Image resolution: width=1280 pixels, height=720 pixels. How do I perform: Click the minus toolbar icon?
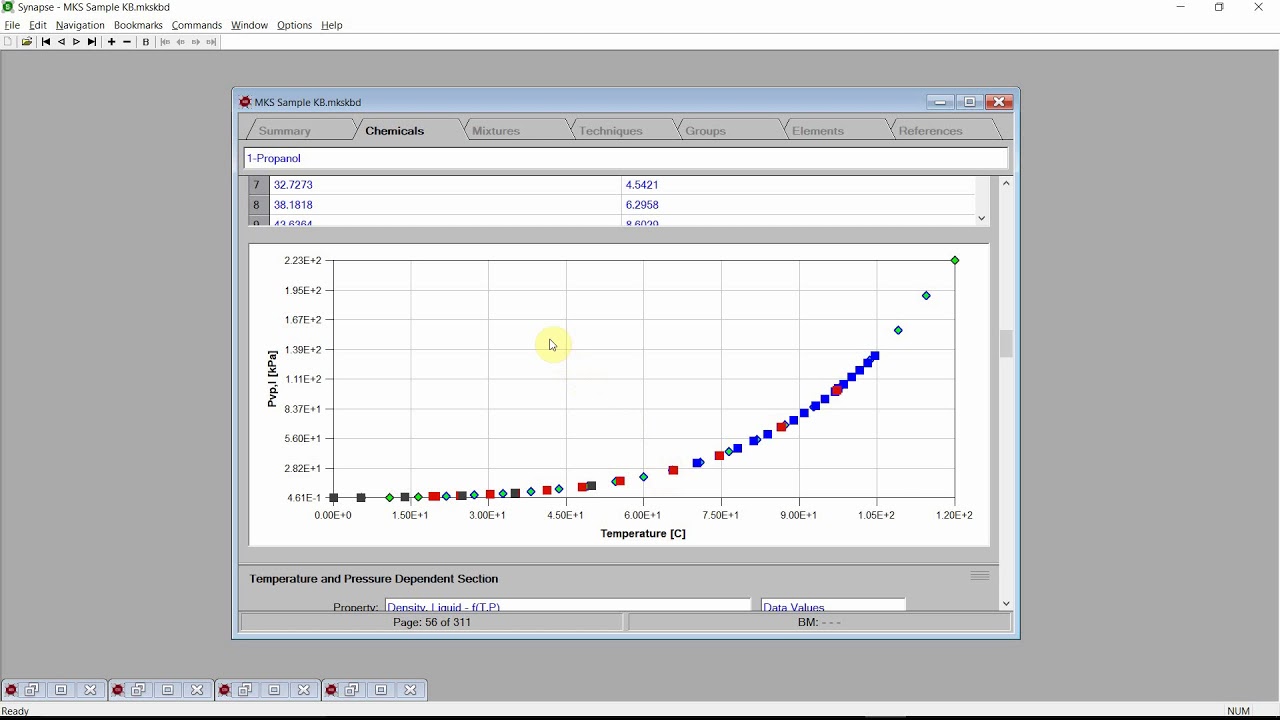pyautogui.click(x=127, y=42)
